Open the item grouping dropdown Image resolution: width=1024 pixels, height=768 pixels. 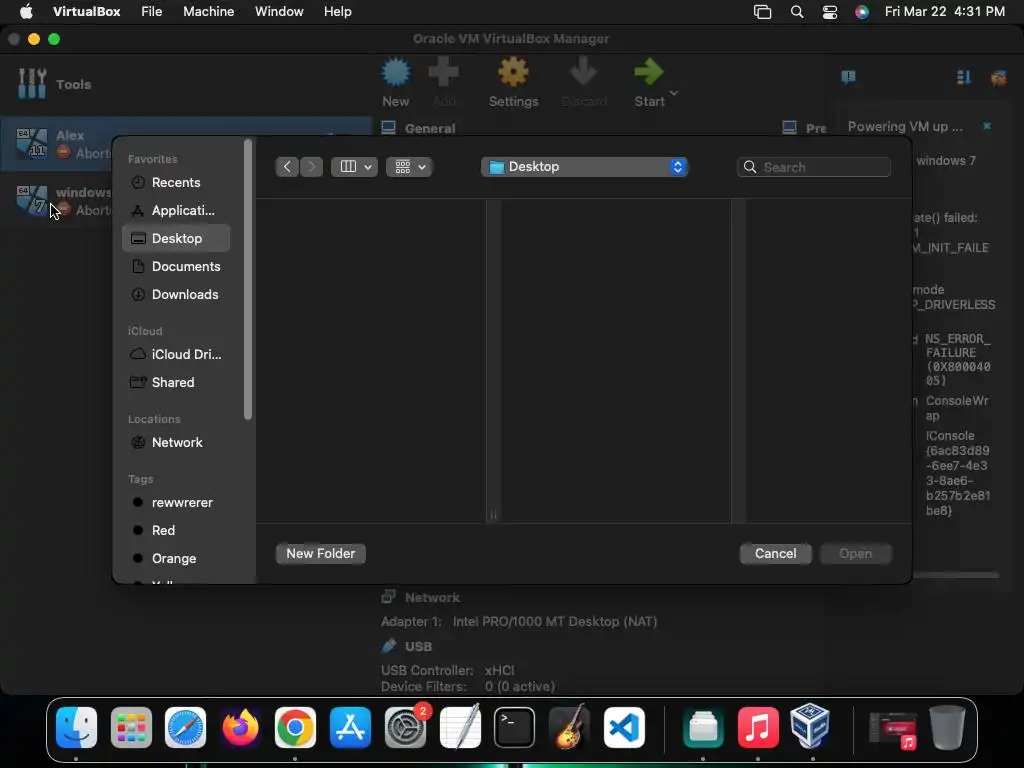click(409, 167)
